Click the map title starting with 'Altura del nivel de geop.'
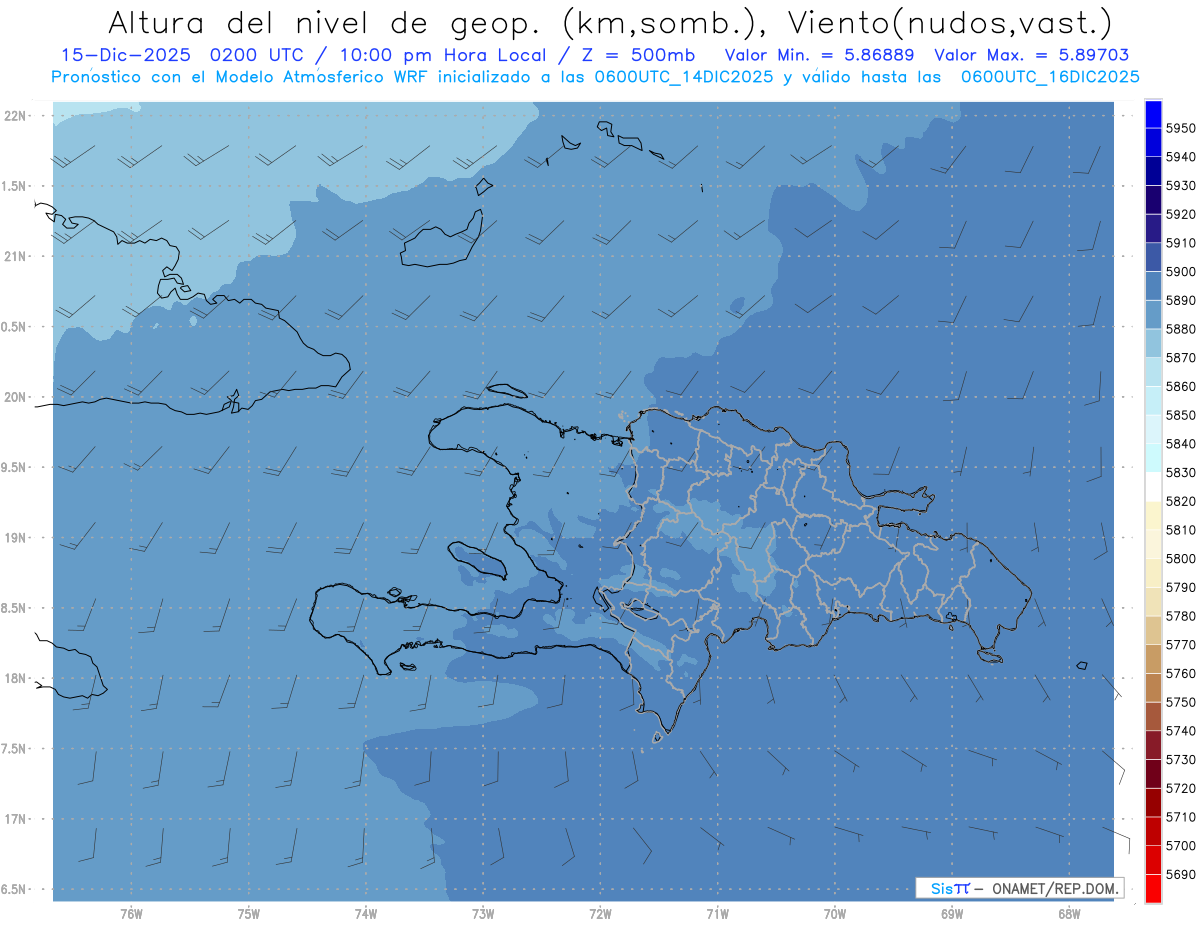Screen dimensions: 1200x927 [x=609, y=22]
